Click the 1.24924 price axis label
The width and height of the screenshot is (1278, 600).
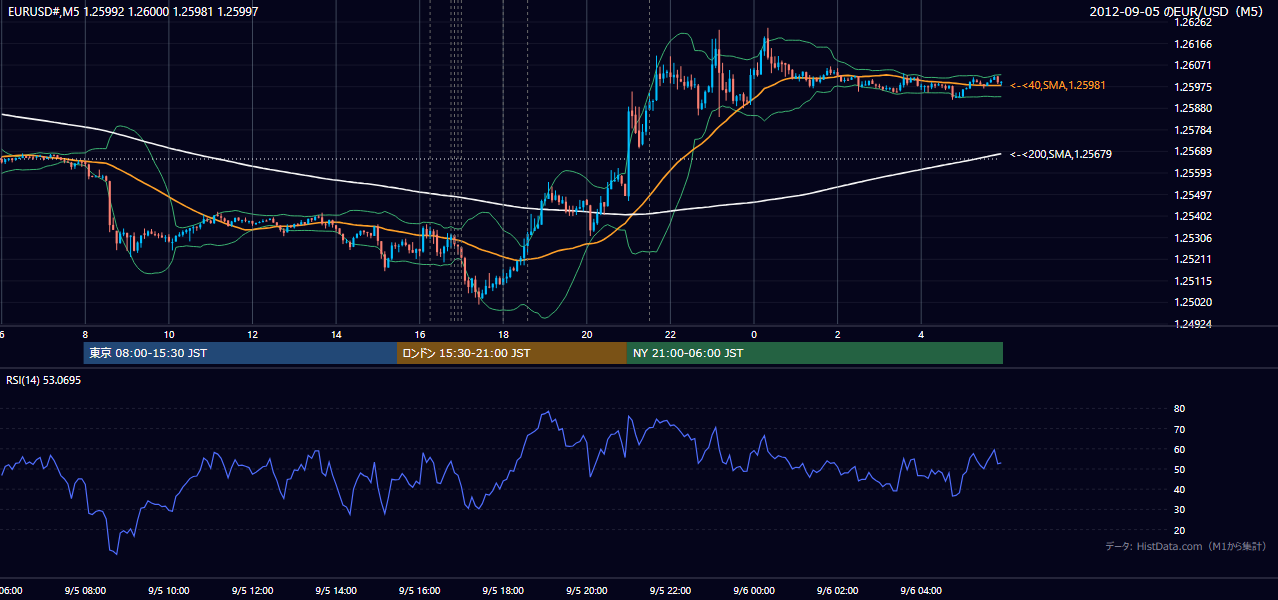click(x=1193, y=324)
